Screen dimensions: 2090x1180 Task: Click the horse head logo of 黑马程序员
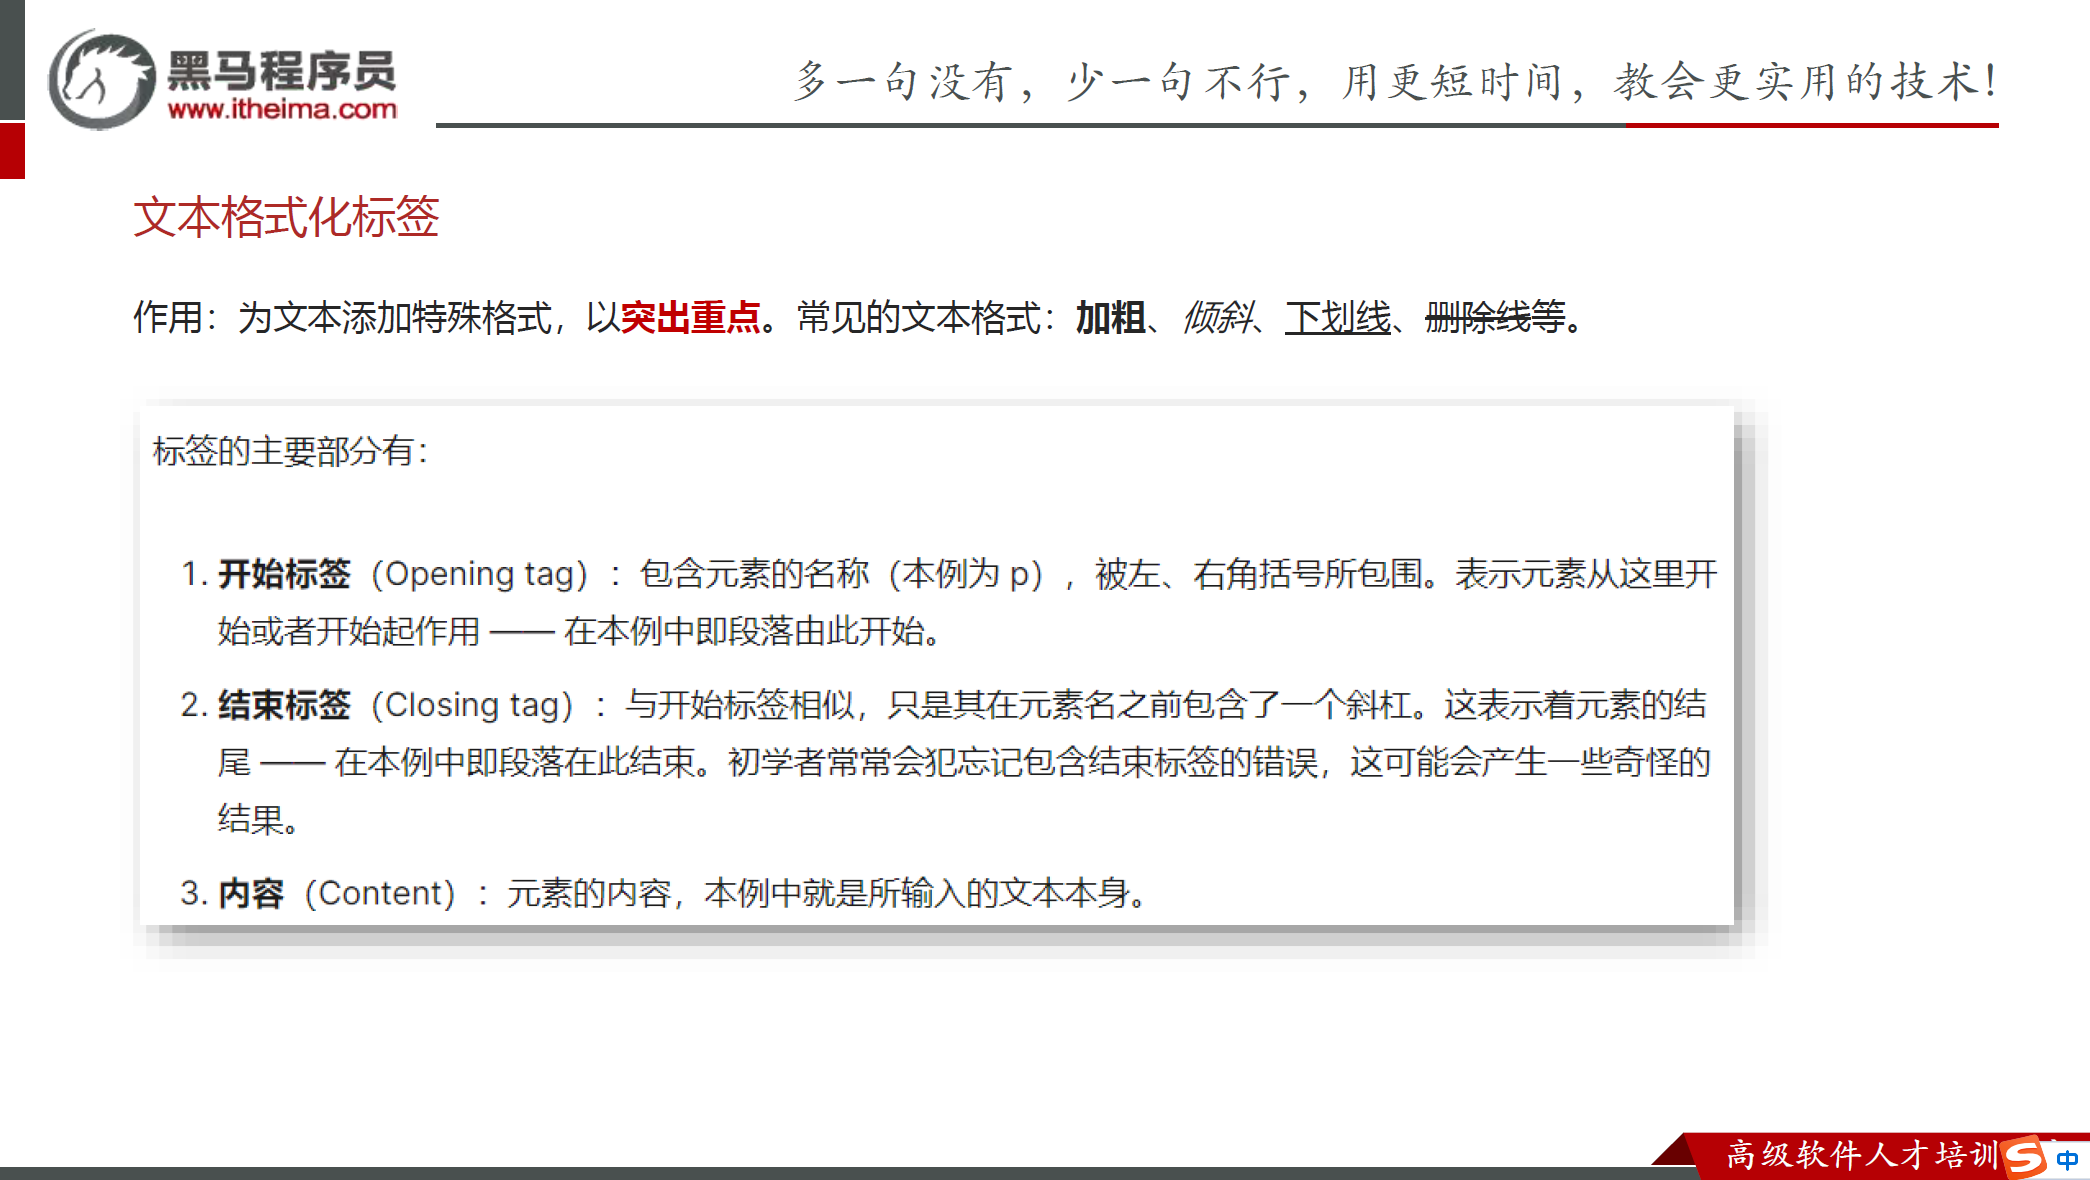(100, 80)
